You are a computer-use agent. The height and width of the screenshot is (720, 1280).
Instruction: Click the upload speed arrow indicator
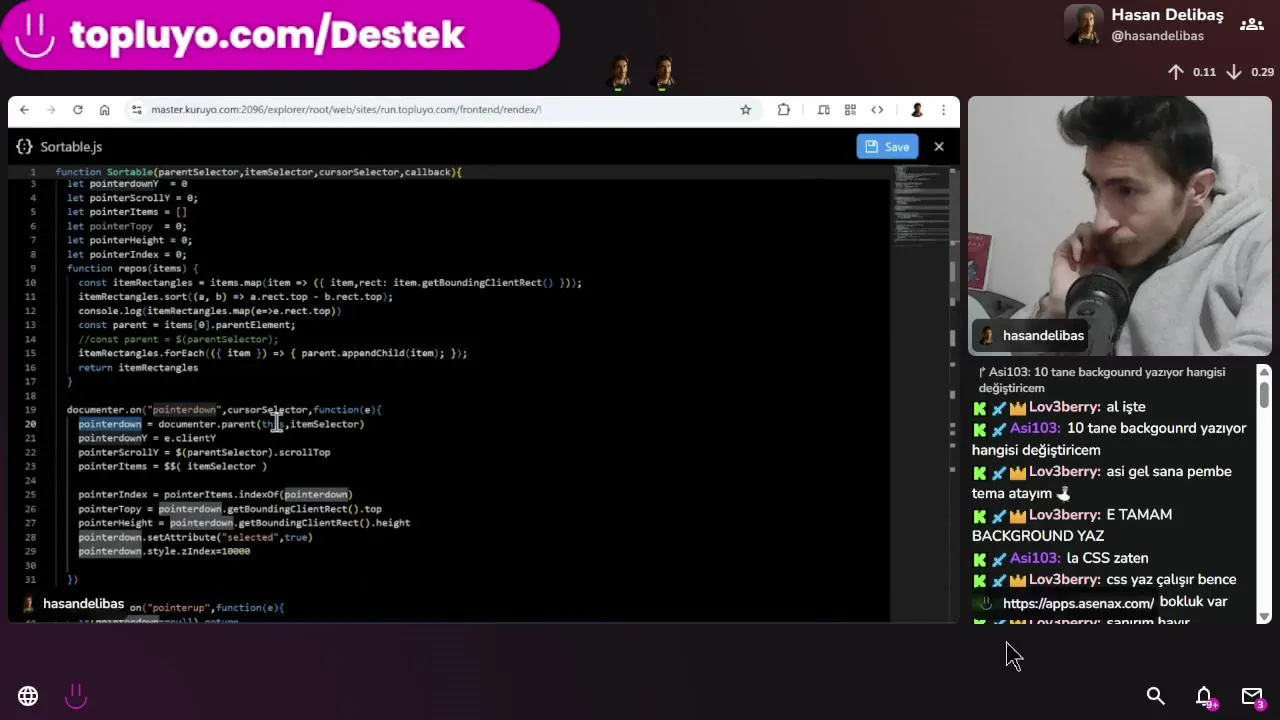coord(1176,72)
